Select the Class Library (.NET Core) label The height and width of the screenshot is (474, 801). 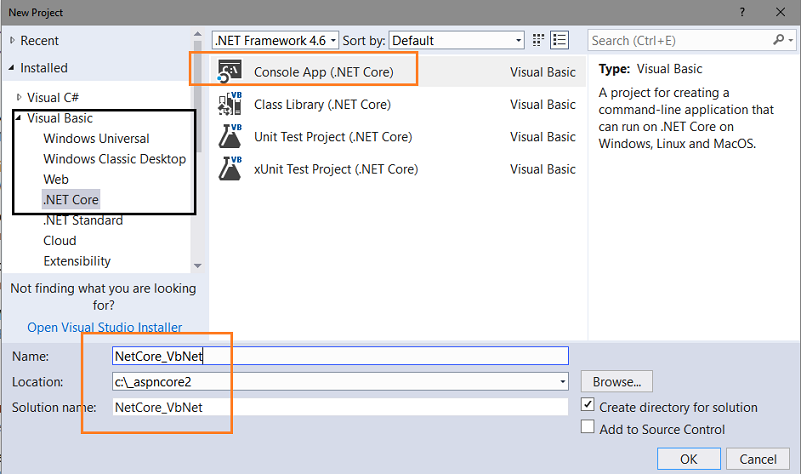click(x=322, y=104)
